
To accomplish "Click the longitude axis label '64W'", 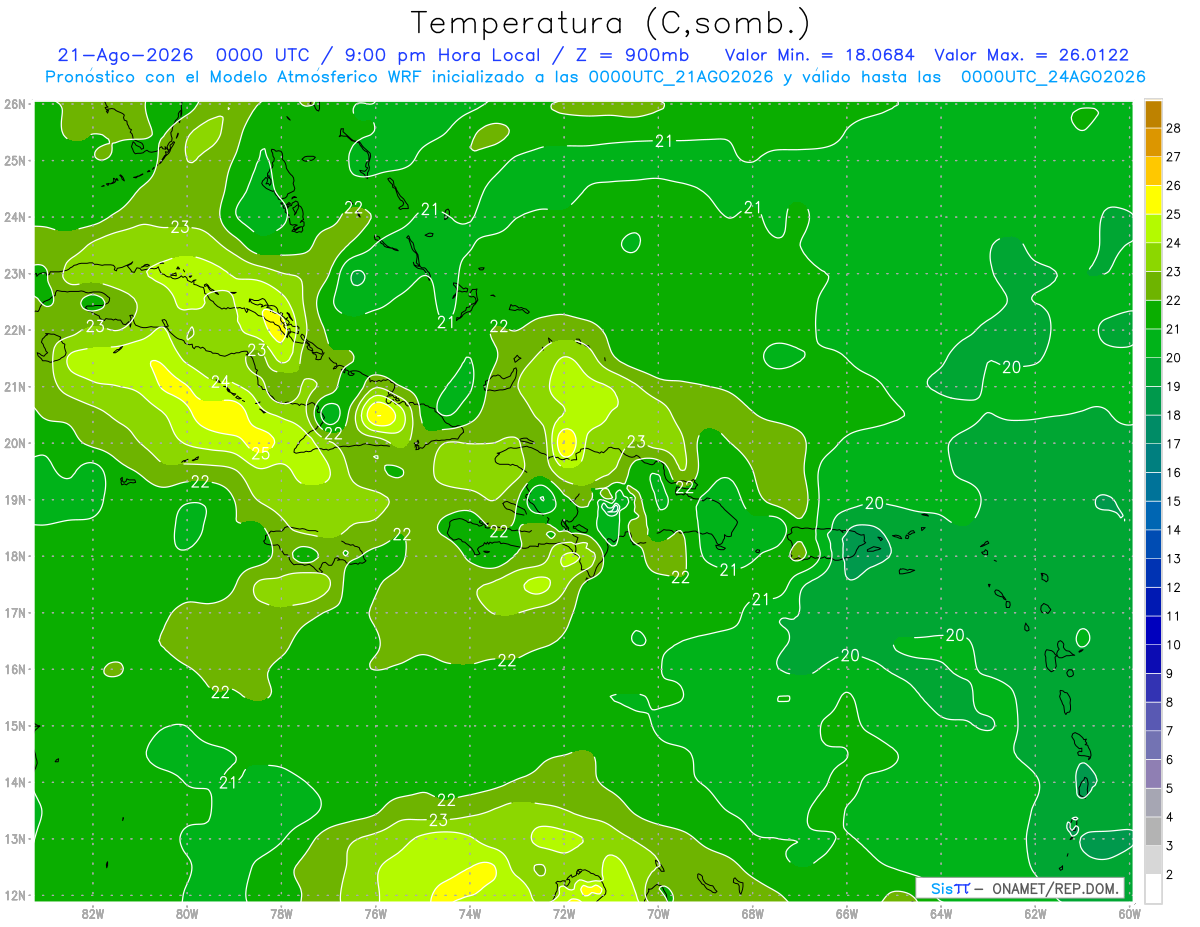I will (x=941, y=913).
